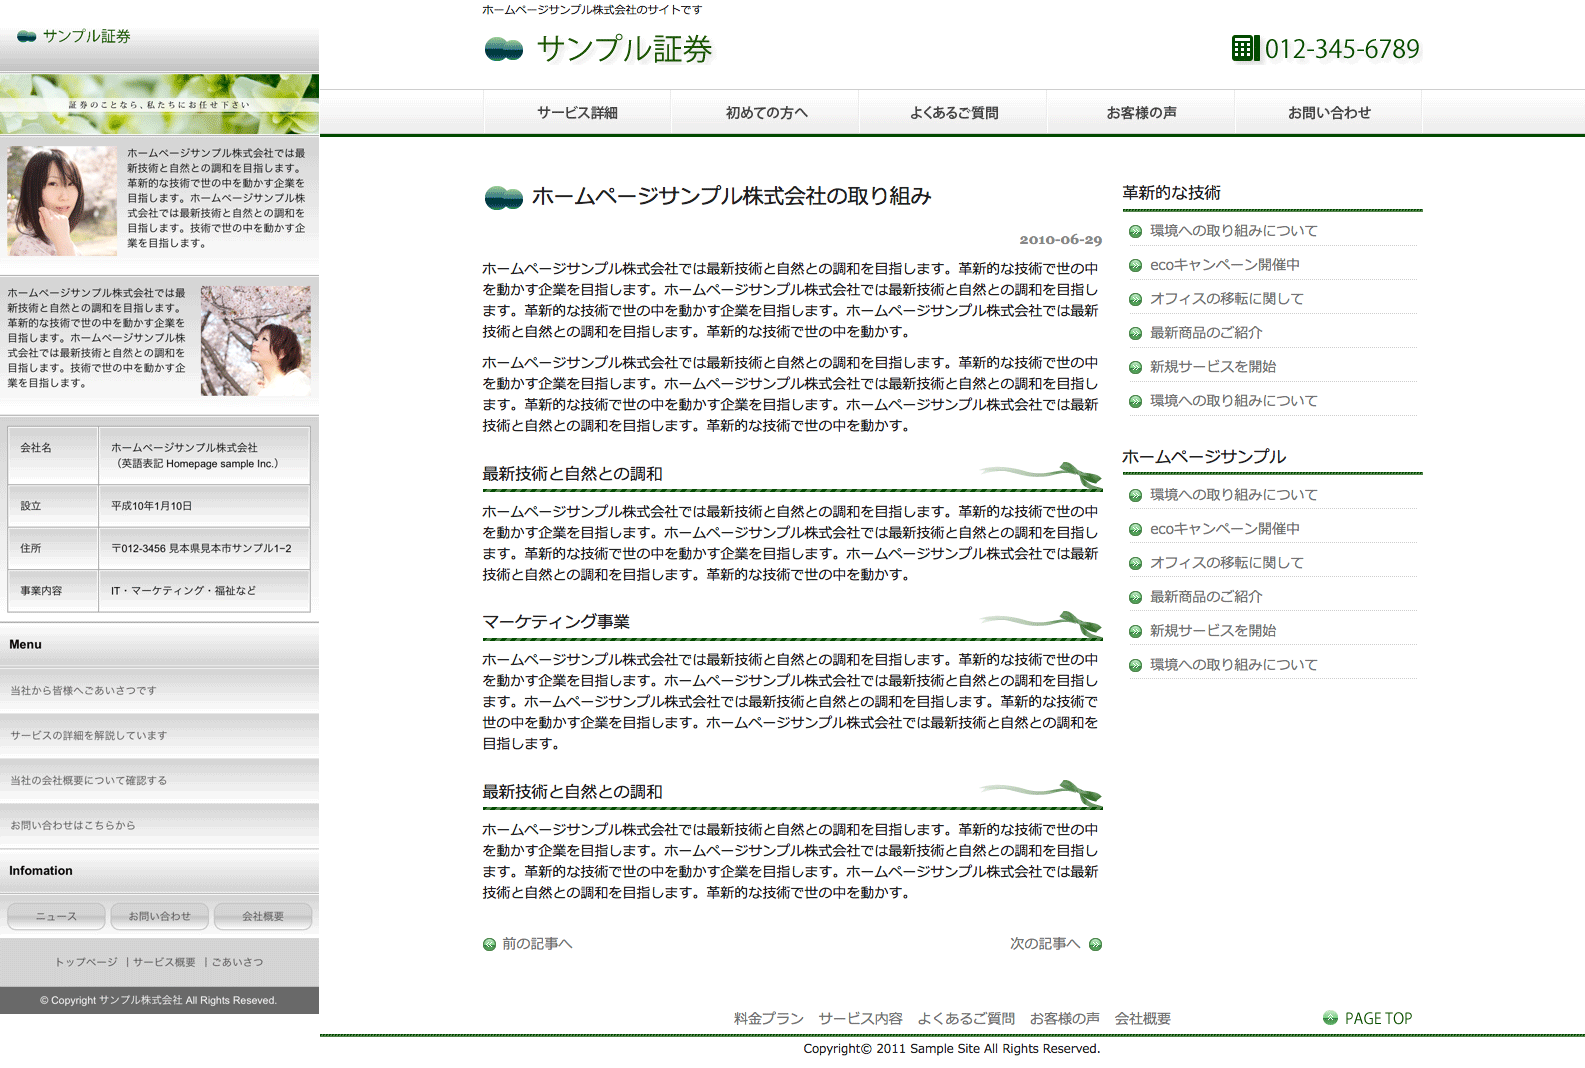Open the サービス詳細 navigation tab

[x=577, y=113]
